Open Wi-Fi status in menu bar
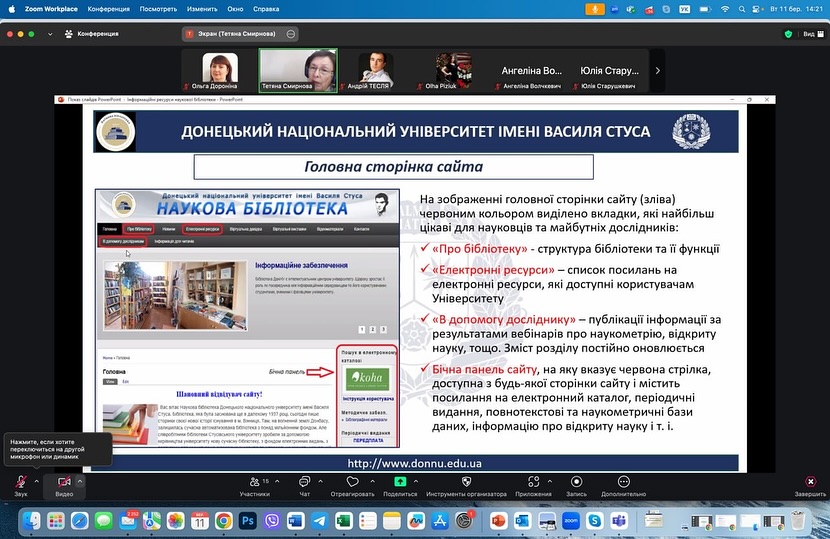830x539 pixels. click(x=725, y=9)
